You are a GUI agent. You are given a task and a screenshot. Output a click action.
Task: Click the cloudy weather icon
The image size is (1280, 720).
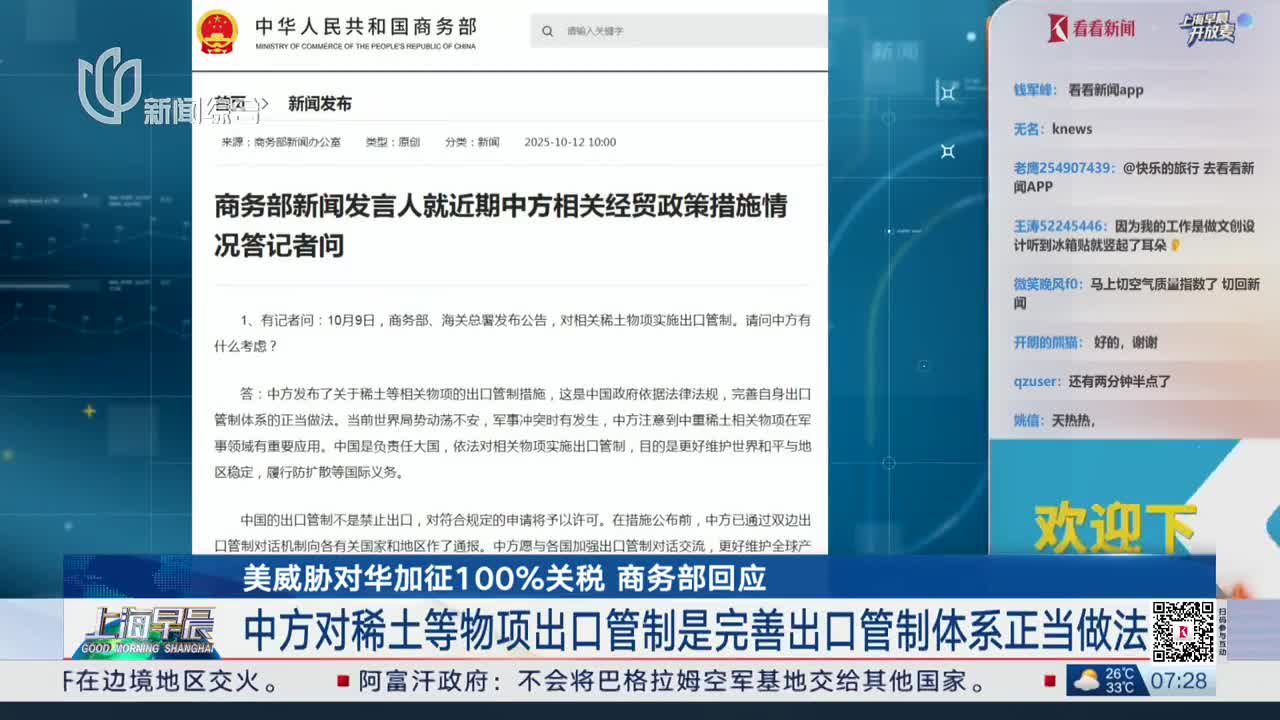click(1085, 682)
